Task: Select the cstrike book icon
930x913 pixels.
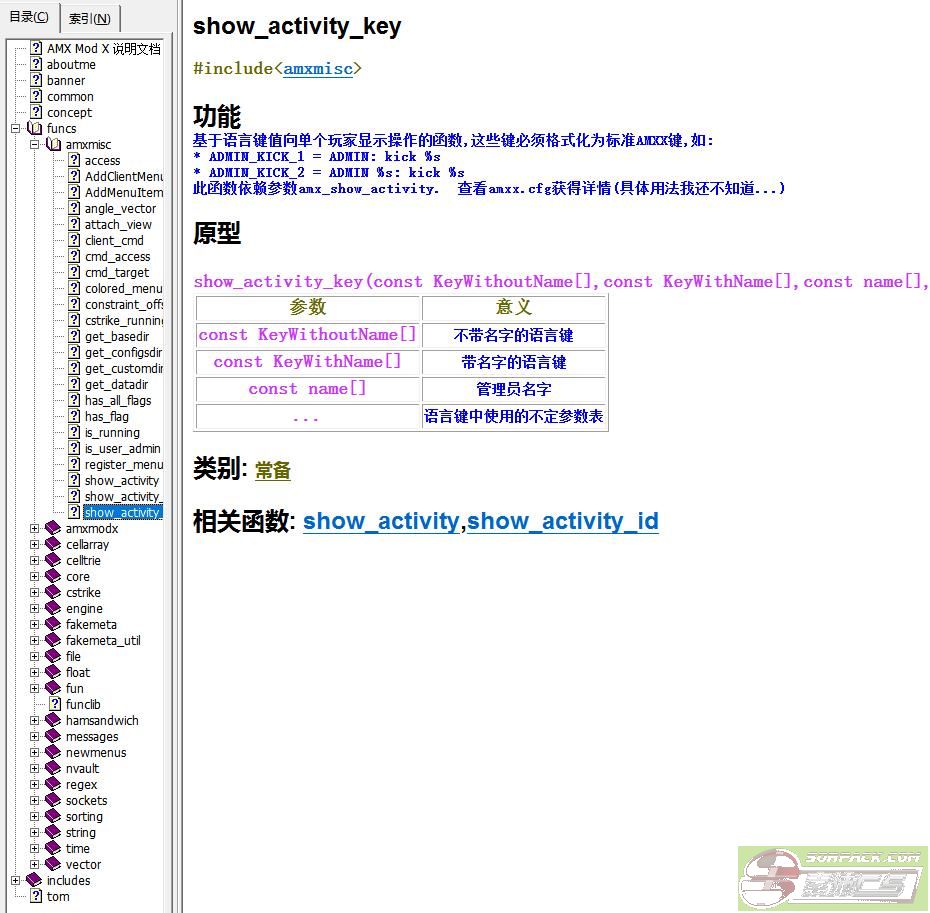Action: [52, 592]
